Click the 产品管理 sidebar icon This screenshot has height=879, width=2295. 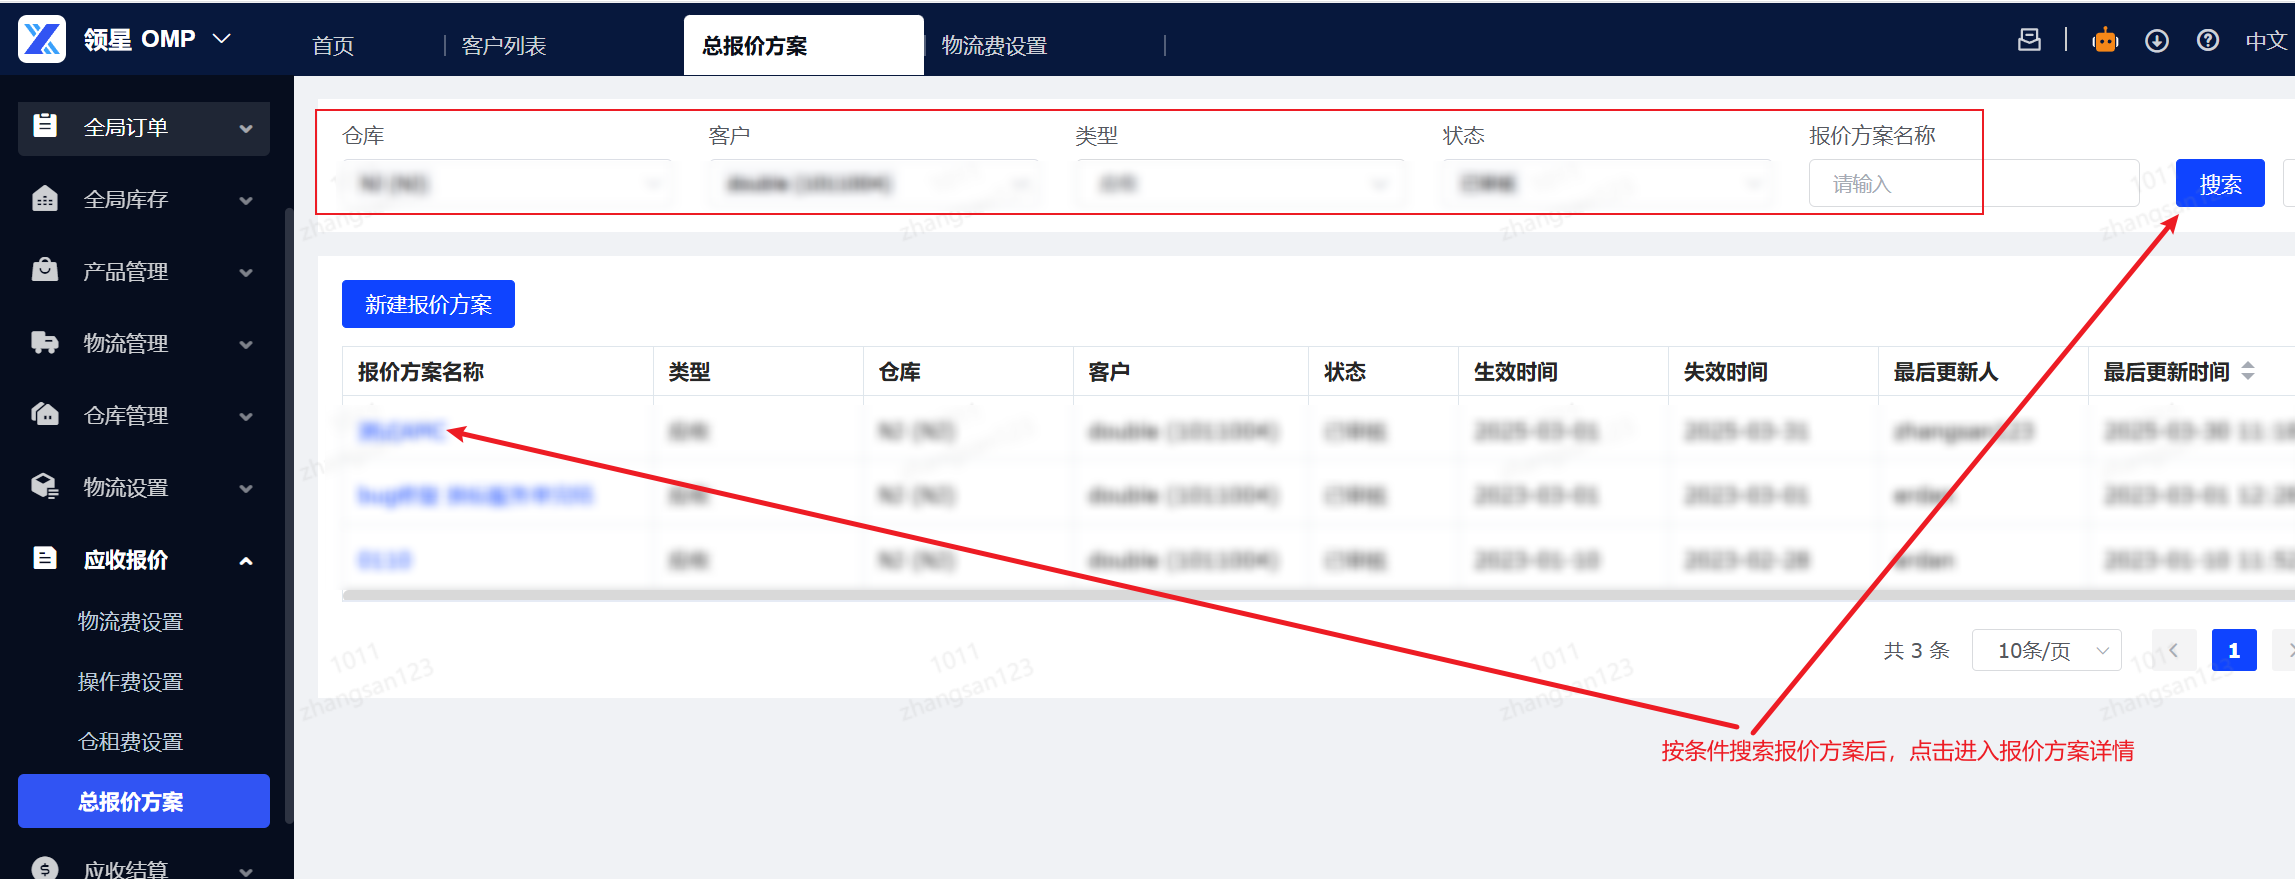45,270
